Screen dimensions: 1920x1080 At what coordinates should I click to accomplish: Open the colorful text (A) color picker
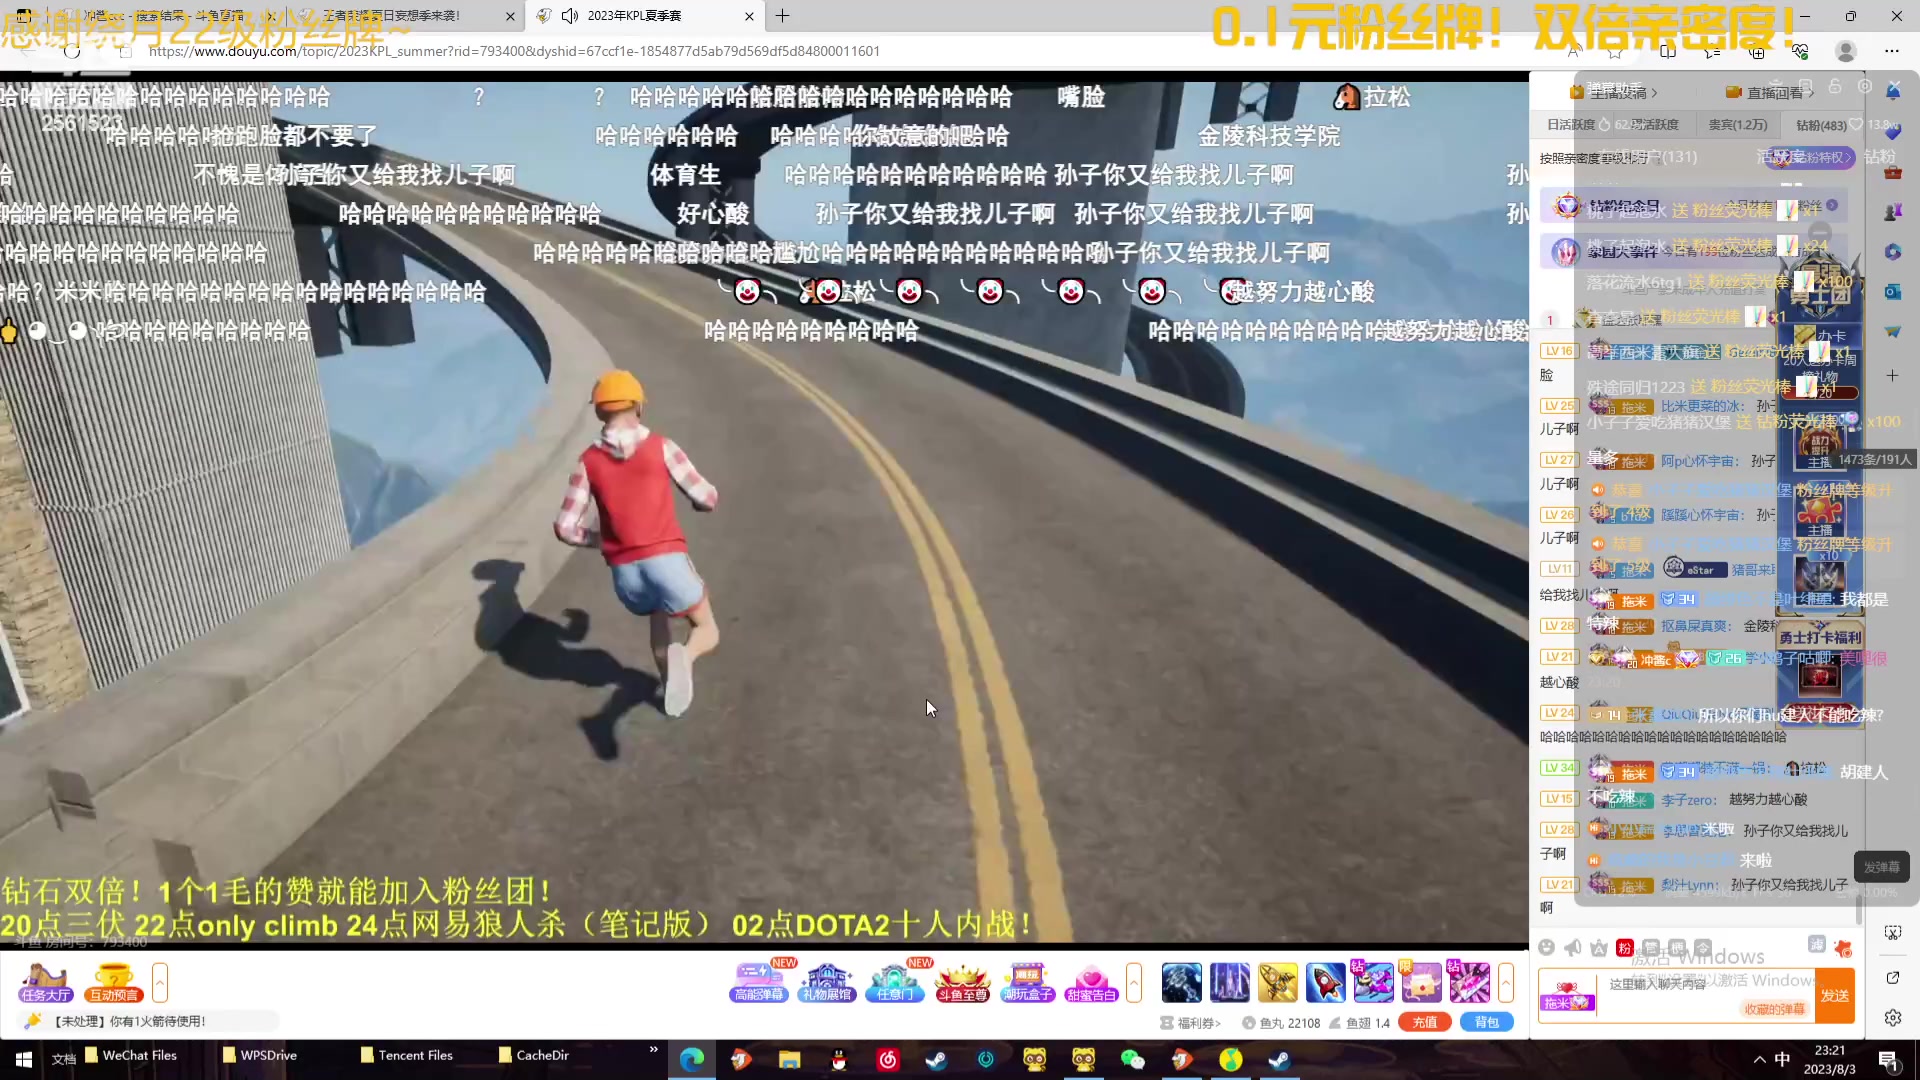(1599, 948)
